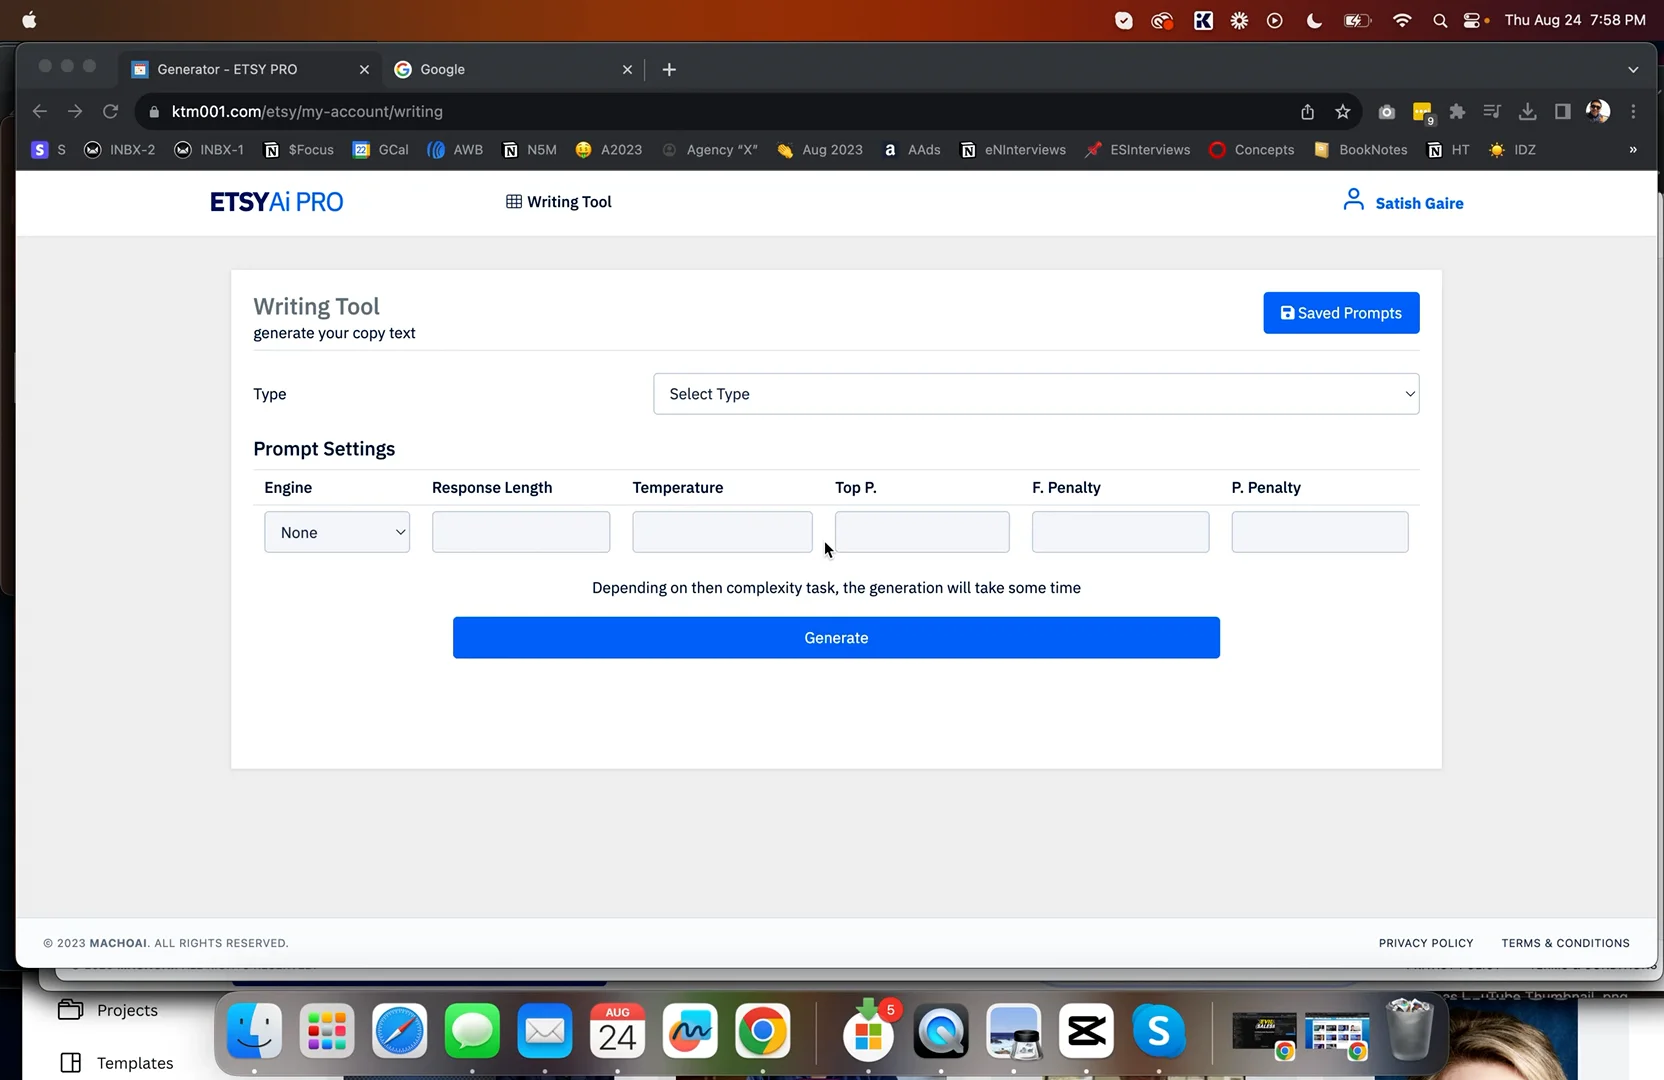Click the camera screenshot toolbar icon

pyautogui.click(x=1386, y=111)
